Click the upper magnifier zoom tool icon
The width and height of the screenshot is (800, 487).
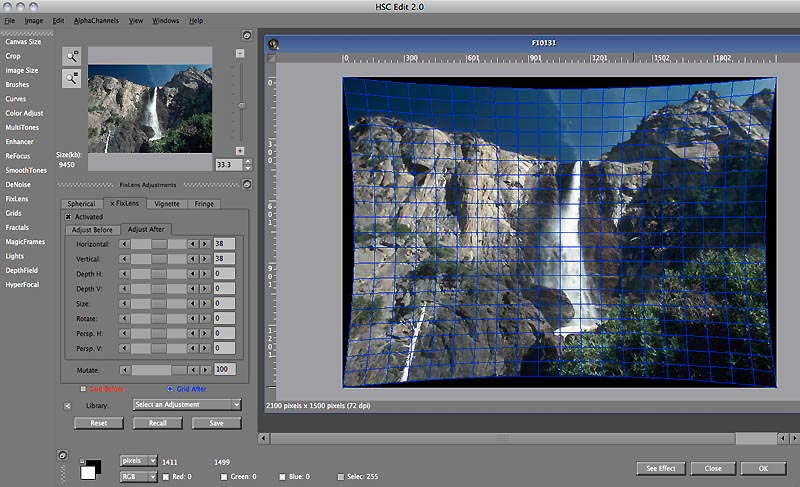72,56
